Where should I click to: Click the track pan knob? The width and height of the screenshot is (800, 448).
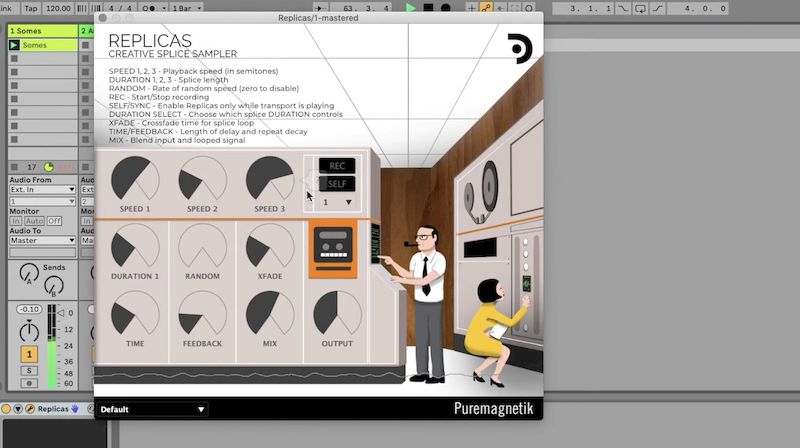[x=29, y=331]
